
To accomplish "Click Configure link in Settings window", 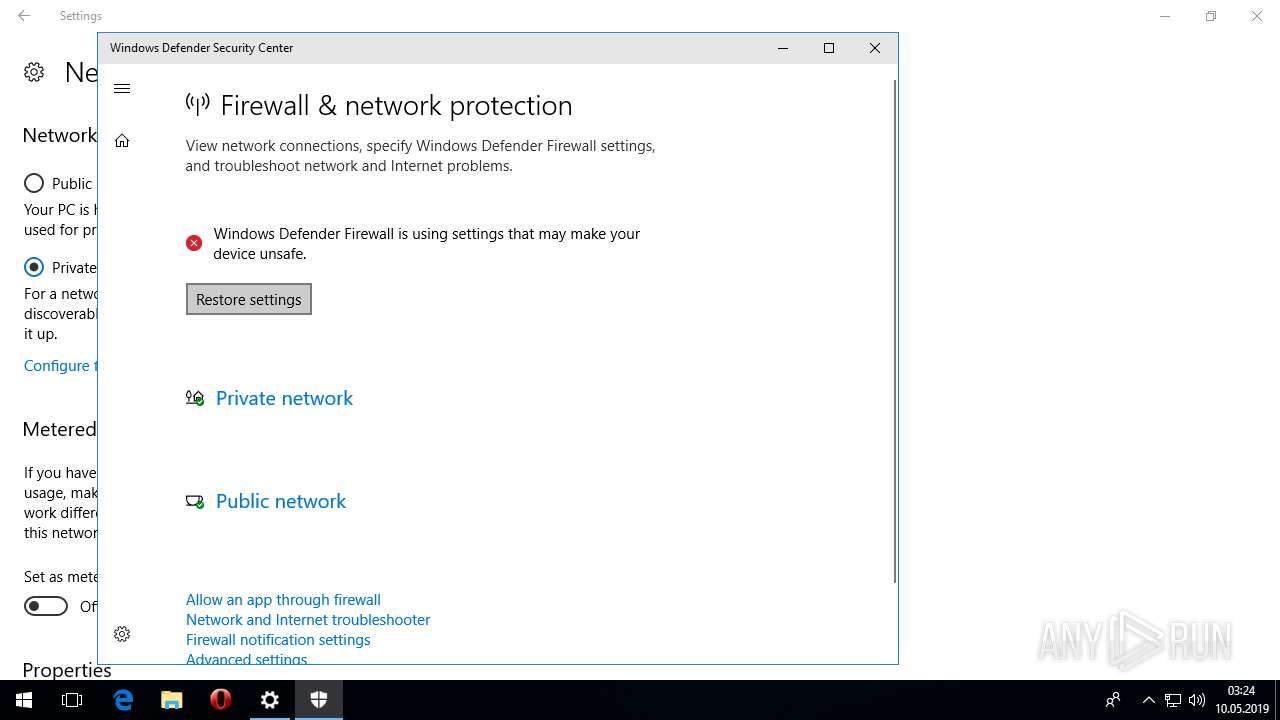I will coord(58,366).
